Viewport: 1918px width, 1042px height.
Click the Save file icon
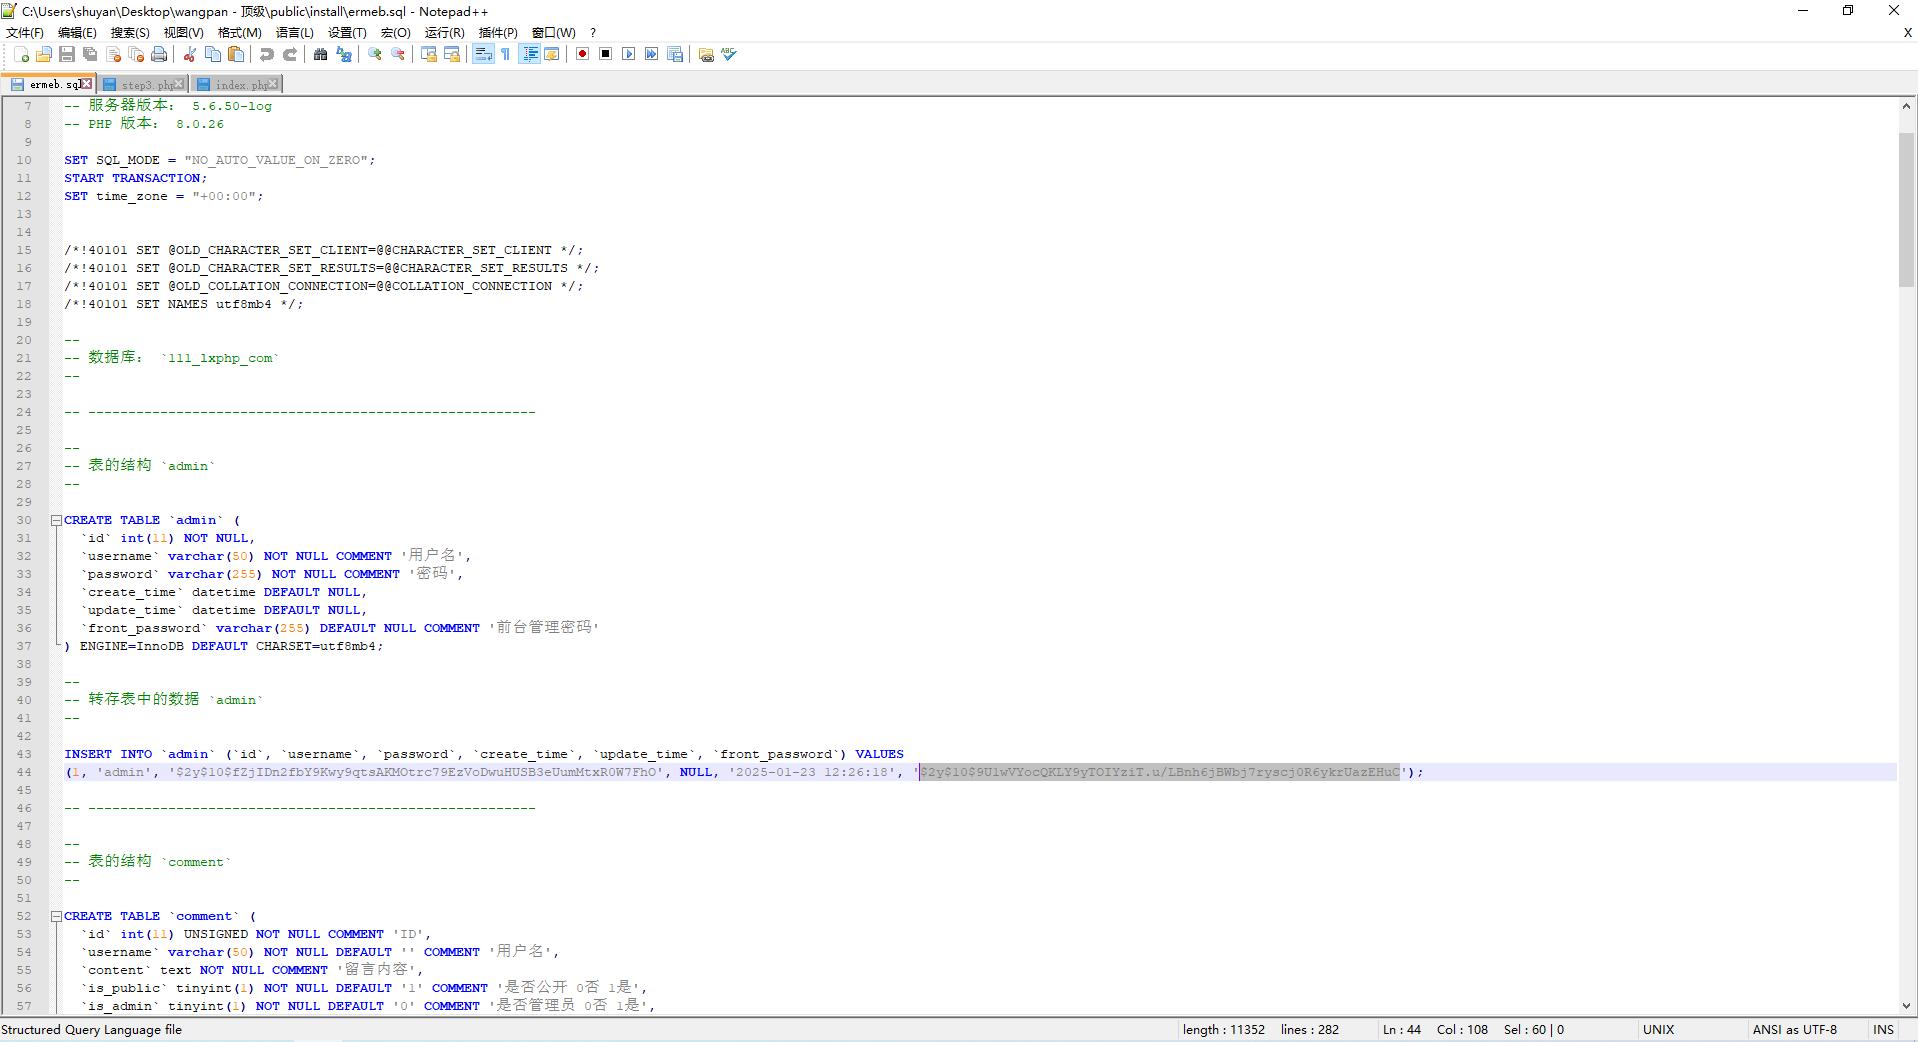[x=67, y=55]
